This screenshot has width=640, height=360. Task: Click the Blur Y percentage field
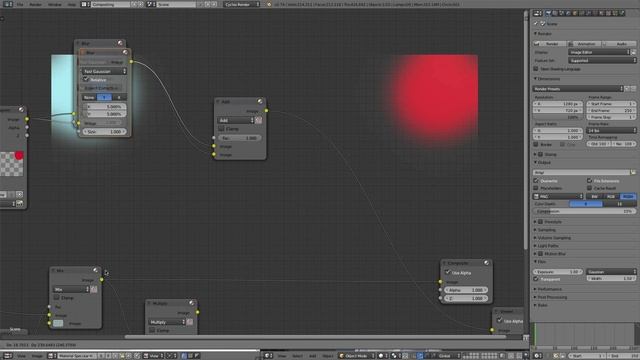104,114
